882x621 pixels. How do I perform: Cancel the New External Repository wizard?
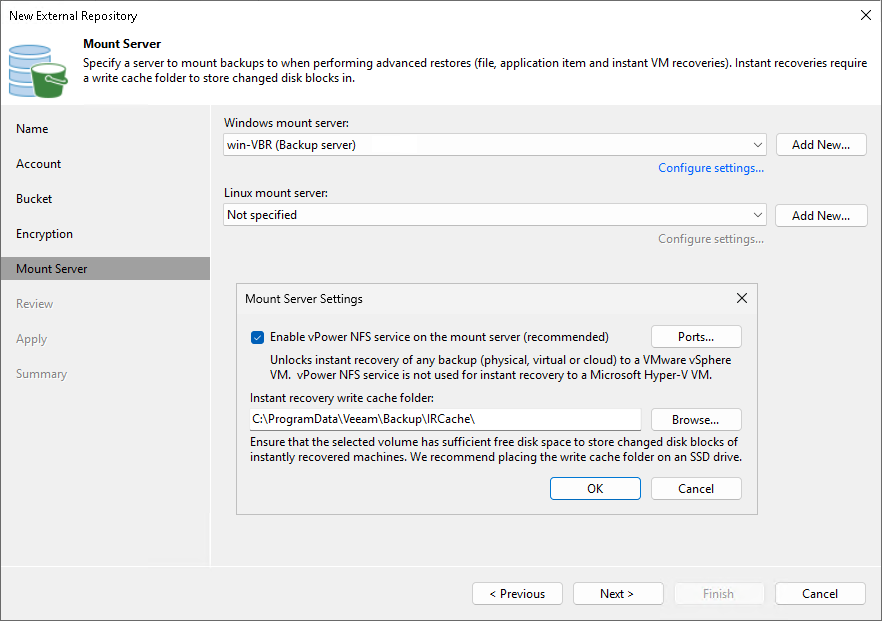[820, 593]
